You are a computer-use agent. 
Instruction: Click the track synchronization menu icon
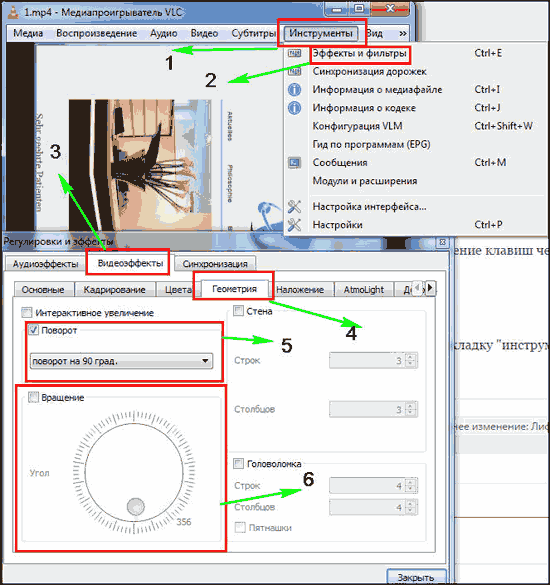click(294, 71)
